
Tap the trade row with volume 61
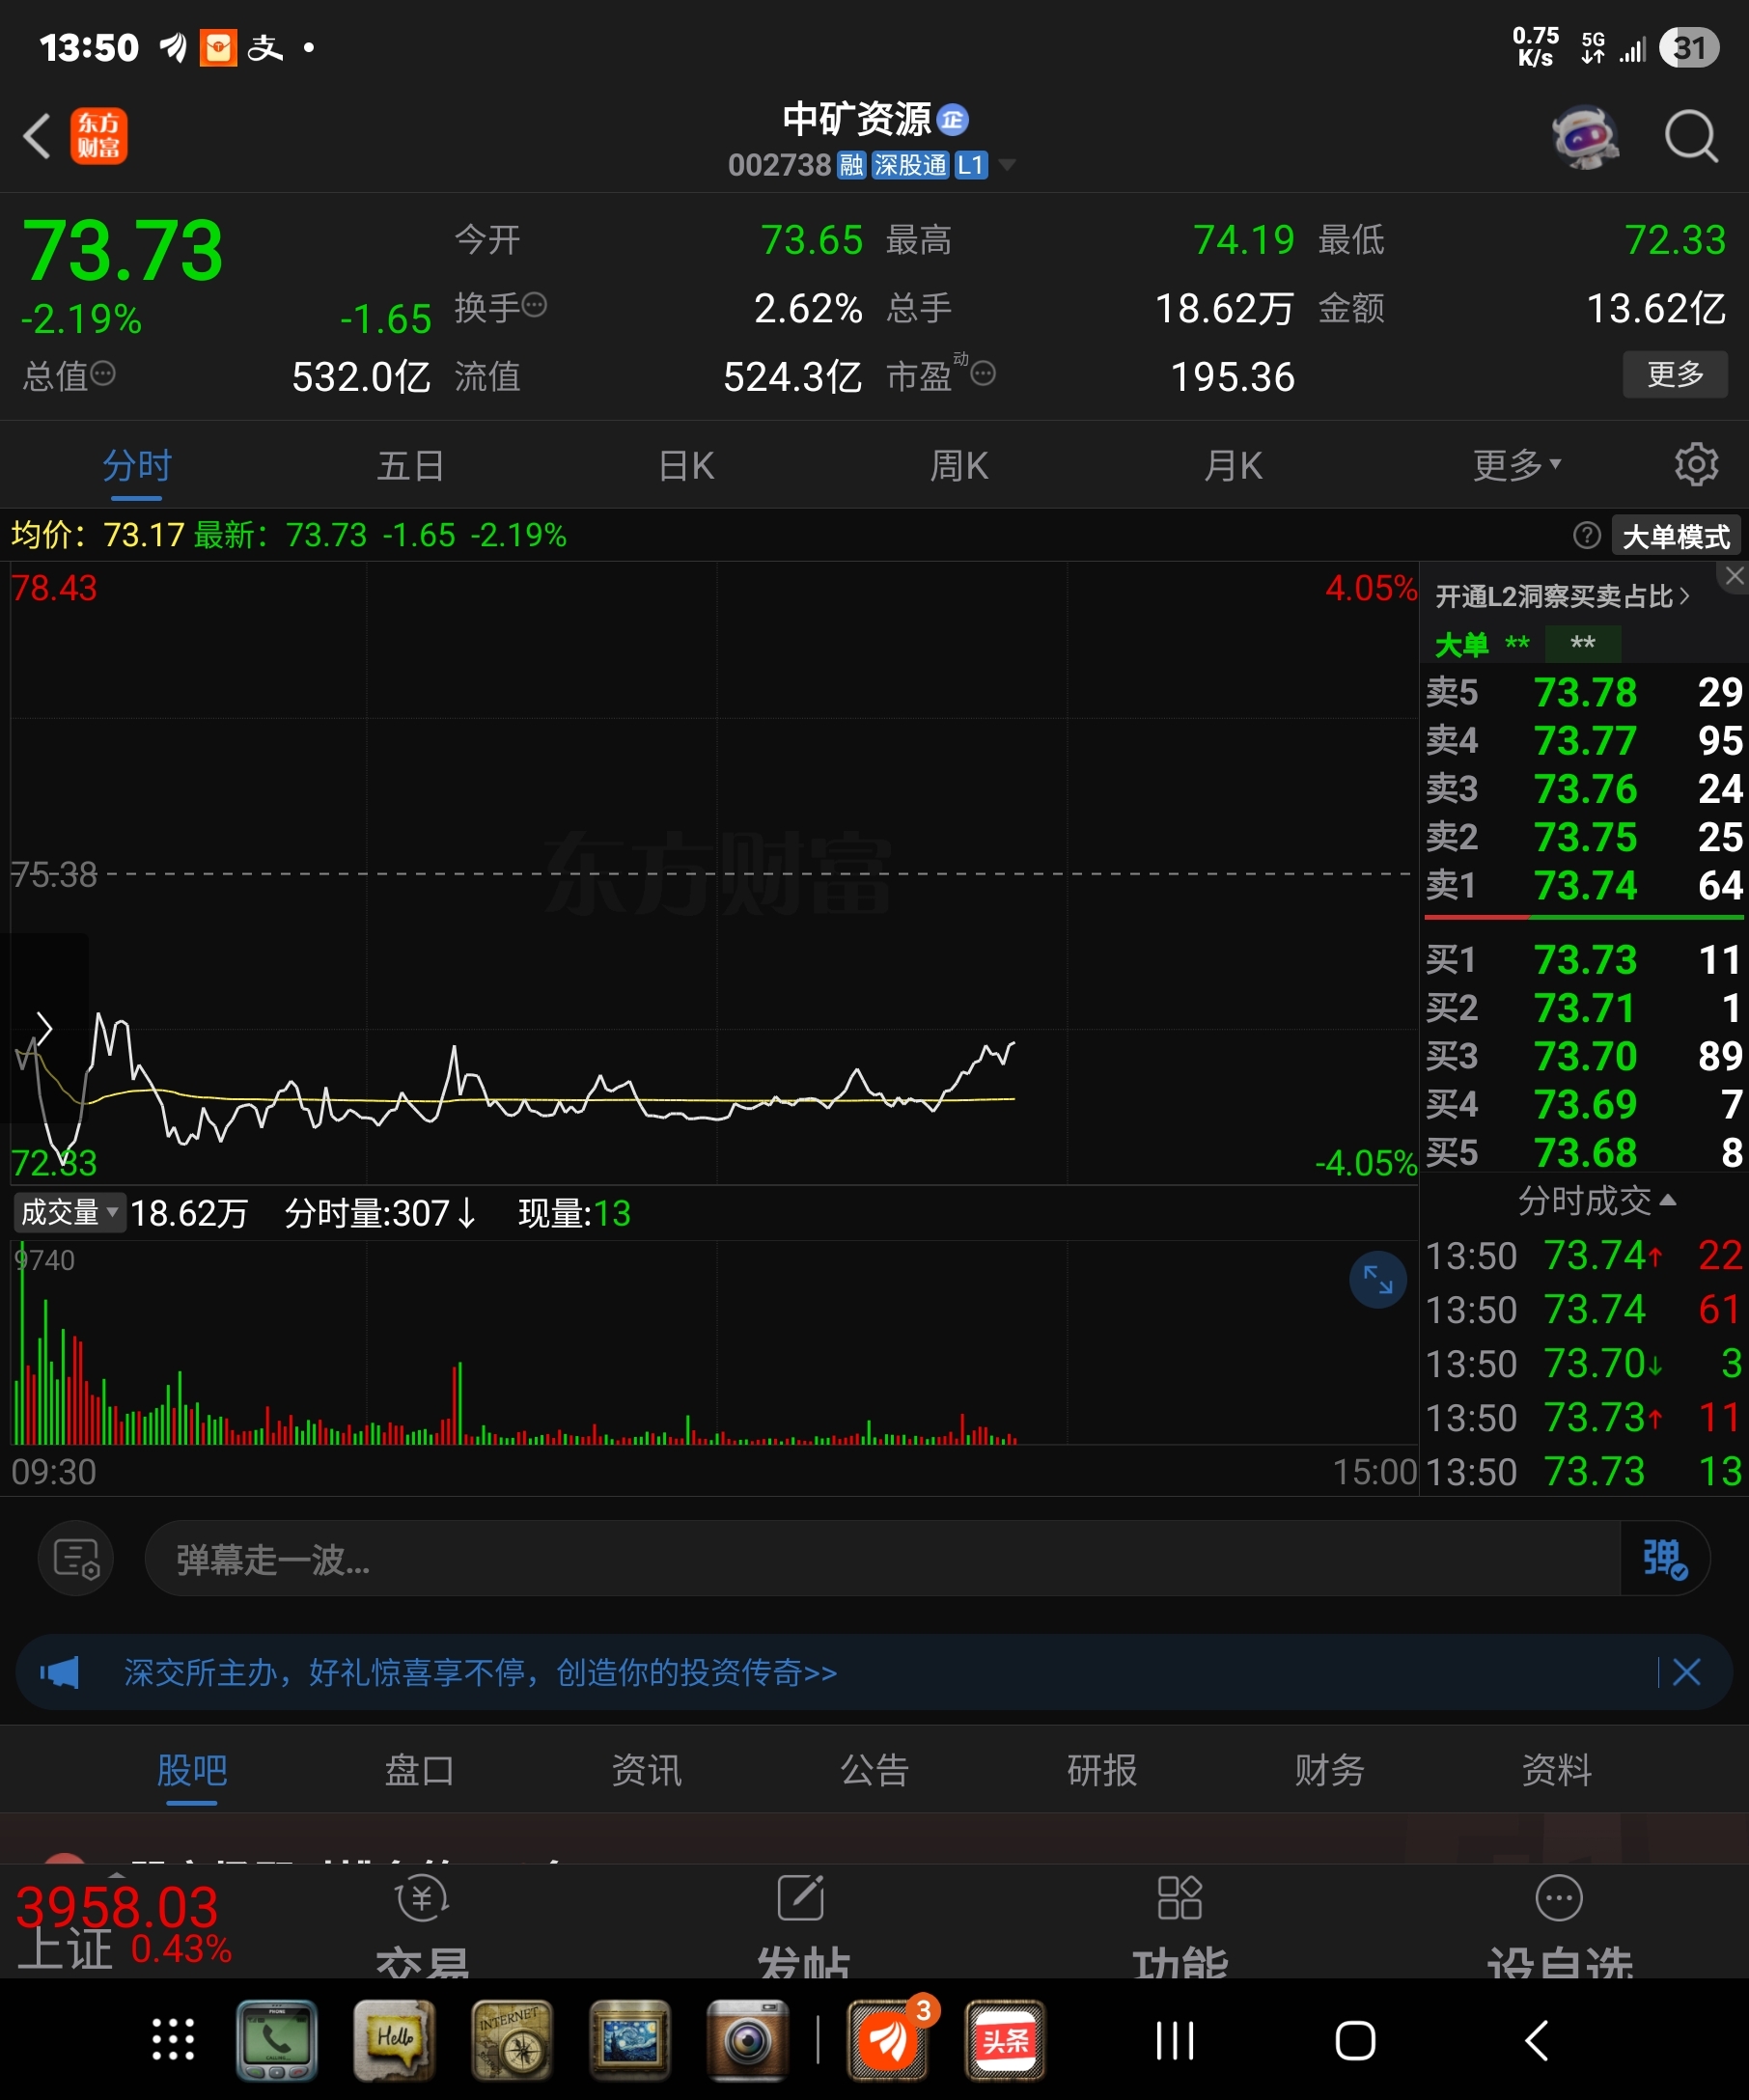point(1584,1310)
